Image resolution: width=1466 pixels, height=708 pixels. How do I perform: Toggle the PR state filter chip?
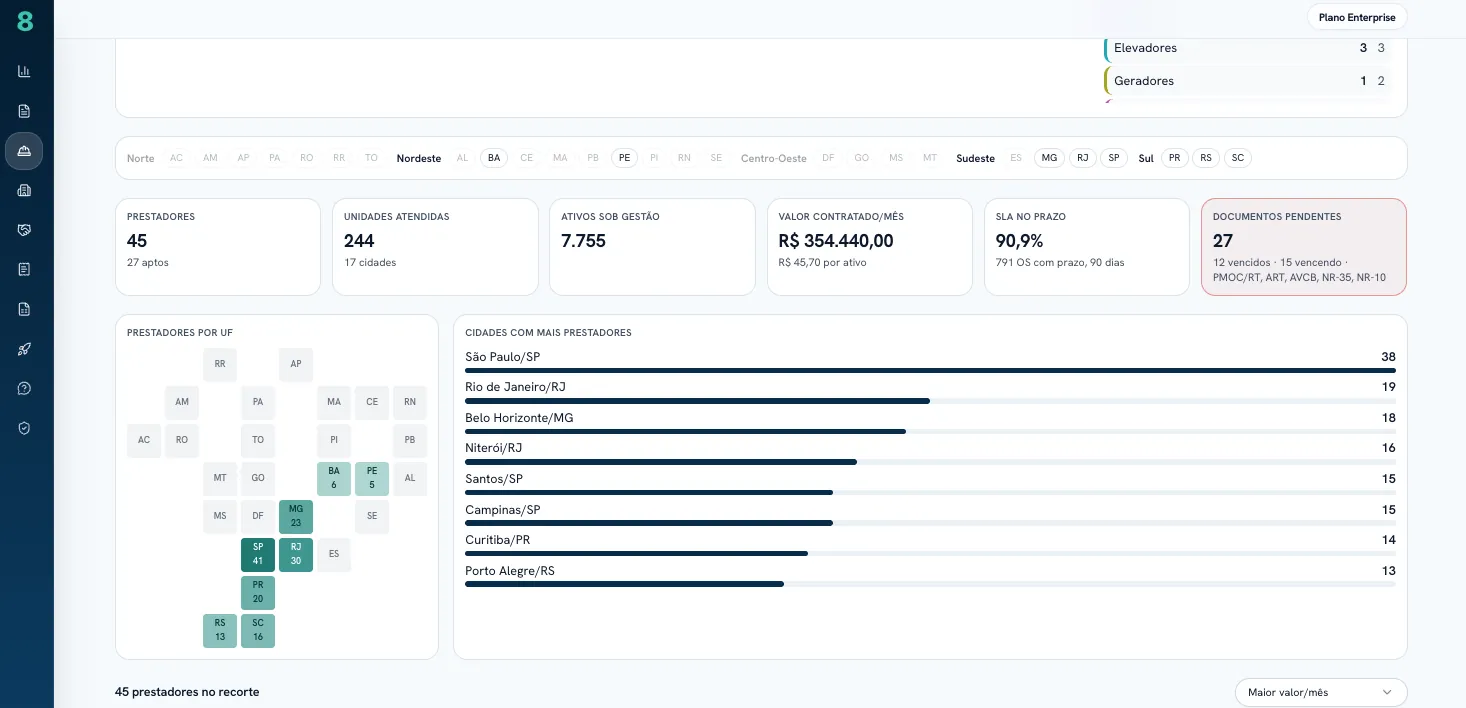tap(1174, 158)
